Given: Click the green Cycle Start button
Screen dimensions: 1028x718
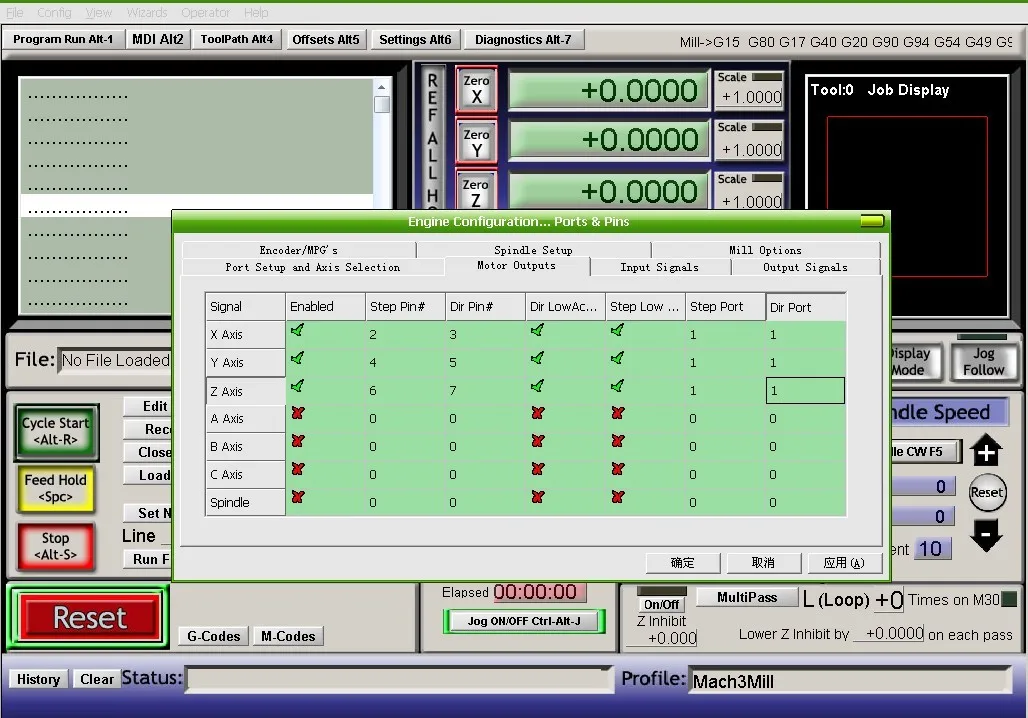Looking at the screenshot, I should coord(56,432).
